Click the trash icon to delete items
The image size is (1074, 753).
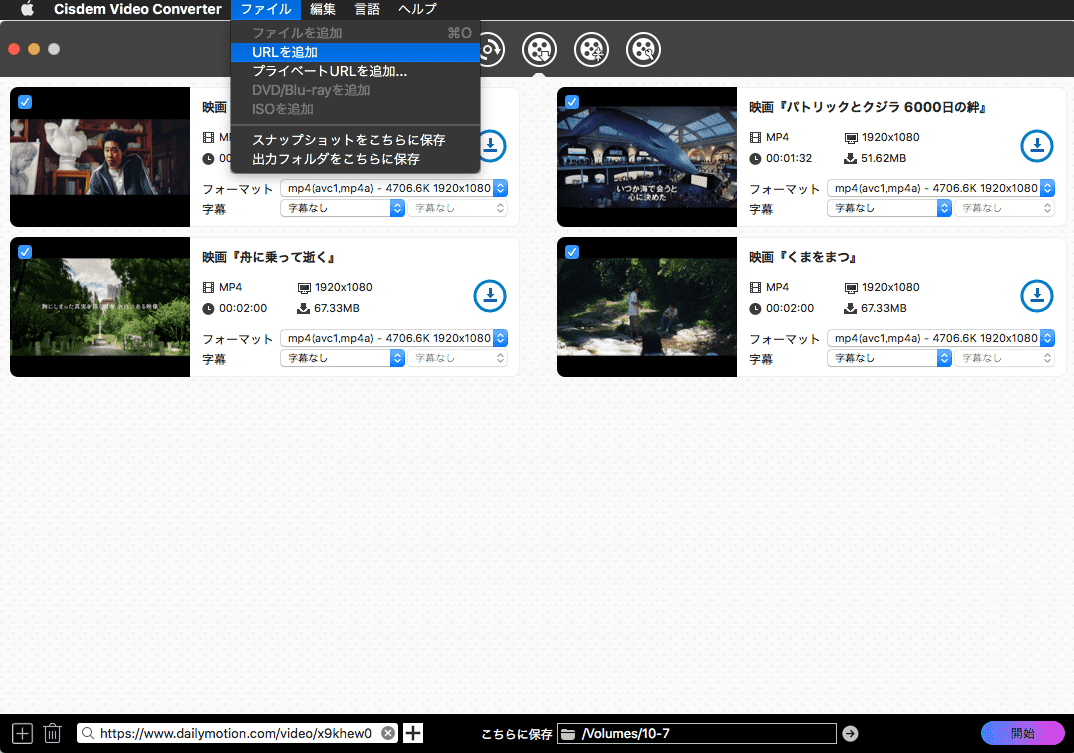(53, 733)
